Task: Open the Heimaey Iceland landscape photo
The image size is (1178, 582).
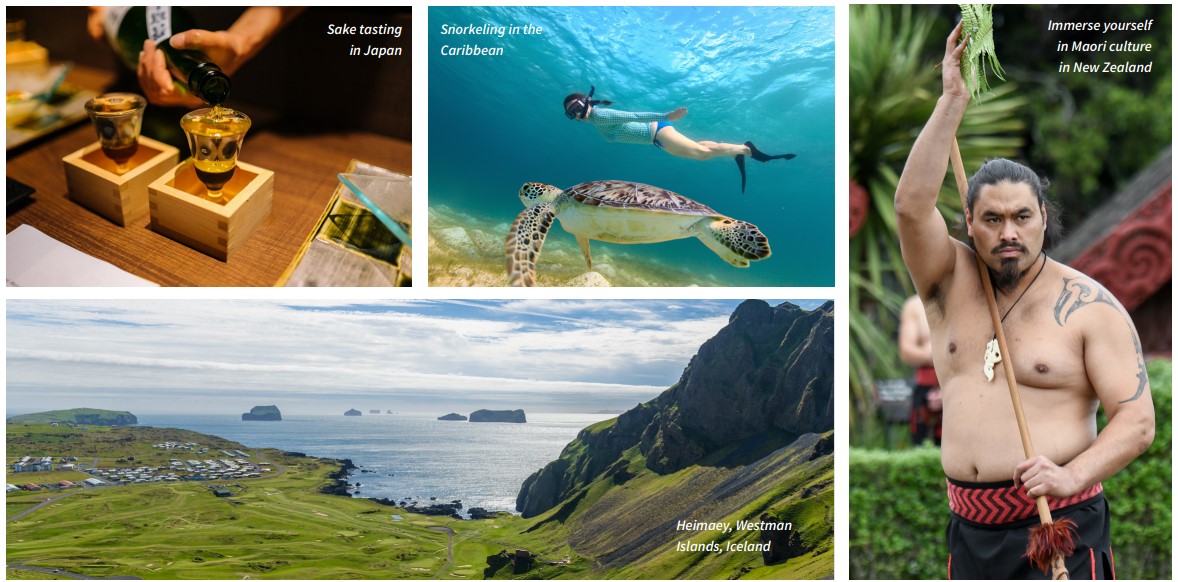Action: [x=420, y=439]
